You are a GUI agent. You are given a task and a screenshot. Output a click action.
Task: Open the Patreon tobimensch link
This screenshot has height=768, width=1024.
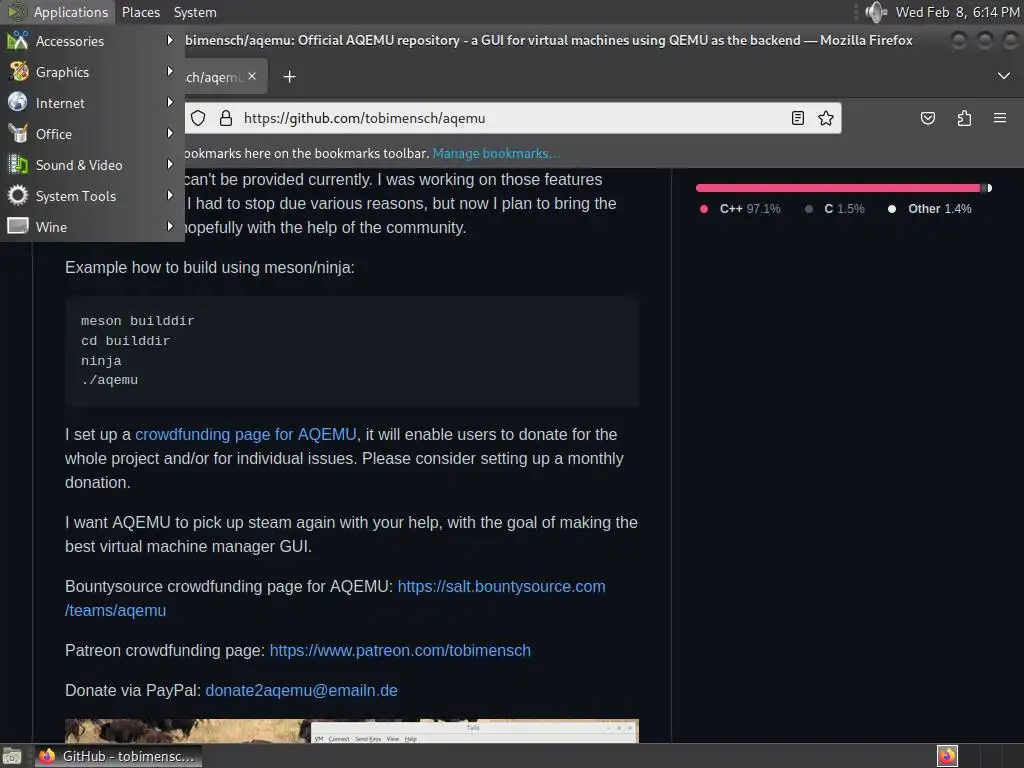click(400, 650)
